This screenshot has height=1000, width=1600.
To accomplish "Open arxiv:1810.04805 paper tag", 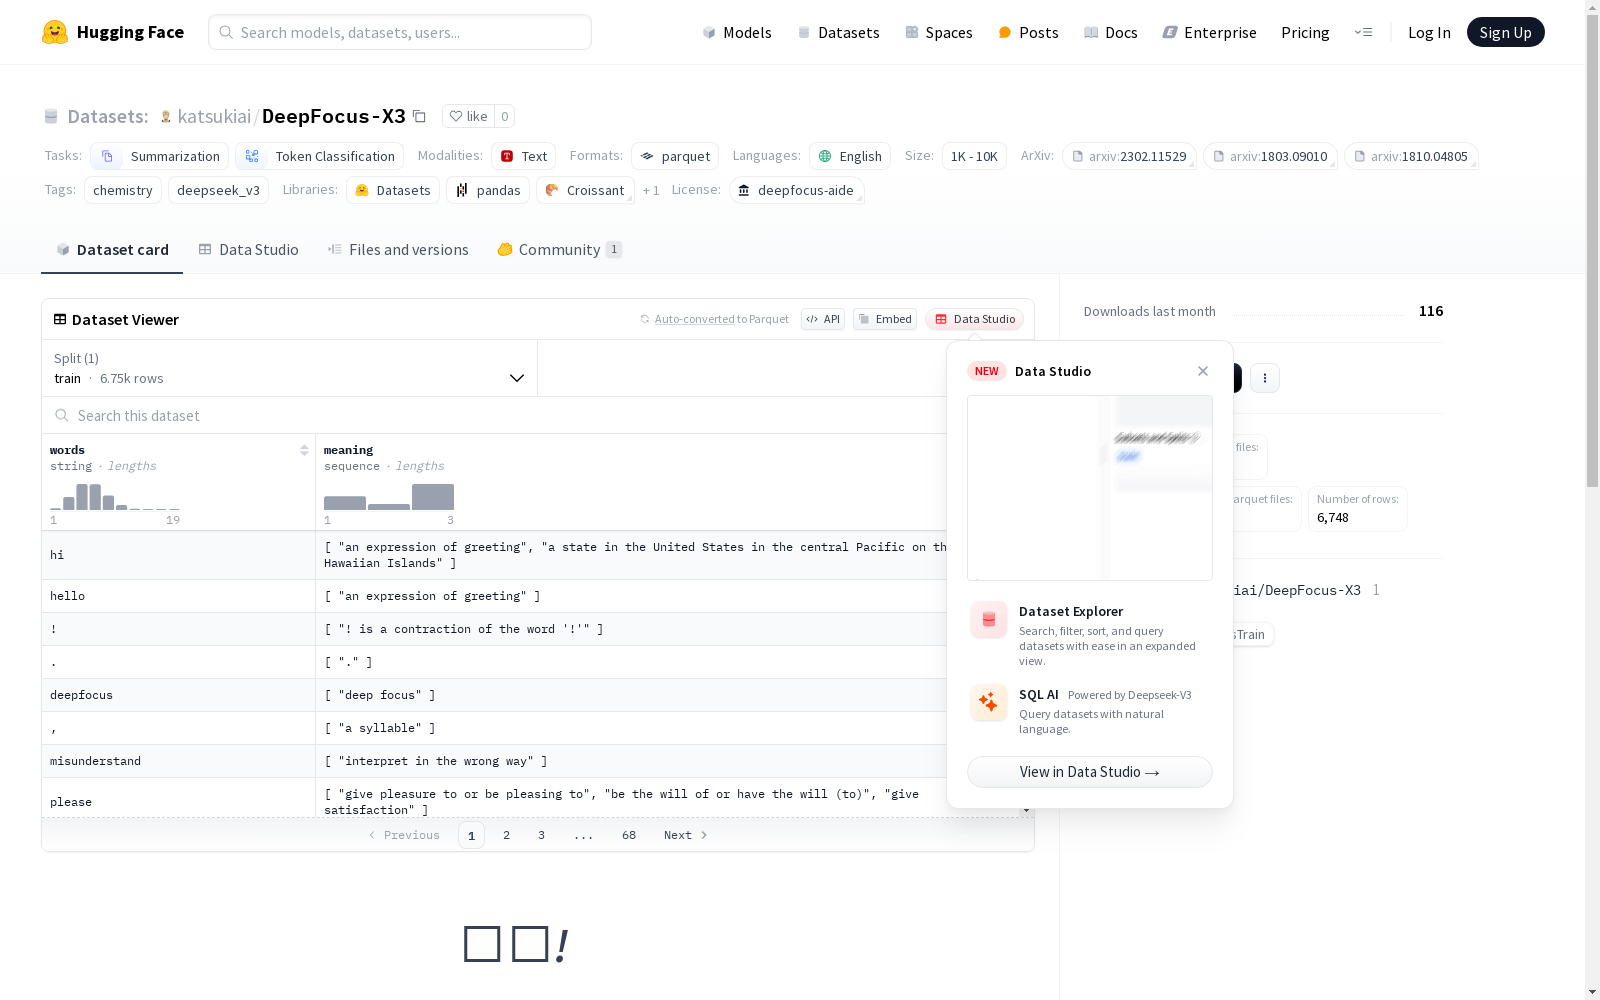I will [1411, 156].
